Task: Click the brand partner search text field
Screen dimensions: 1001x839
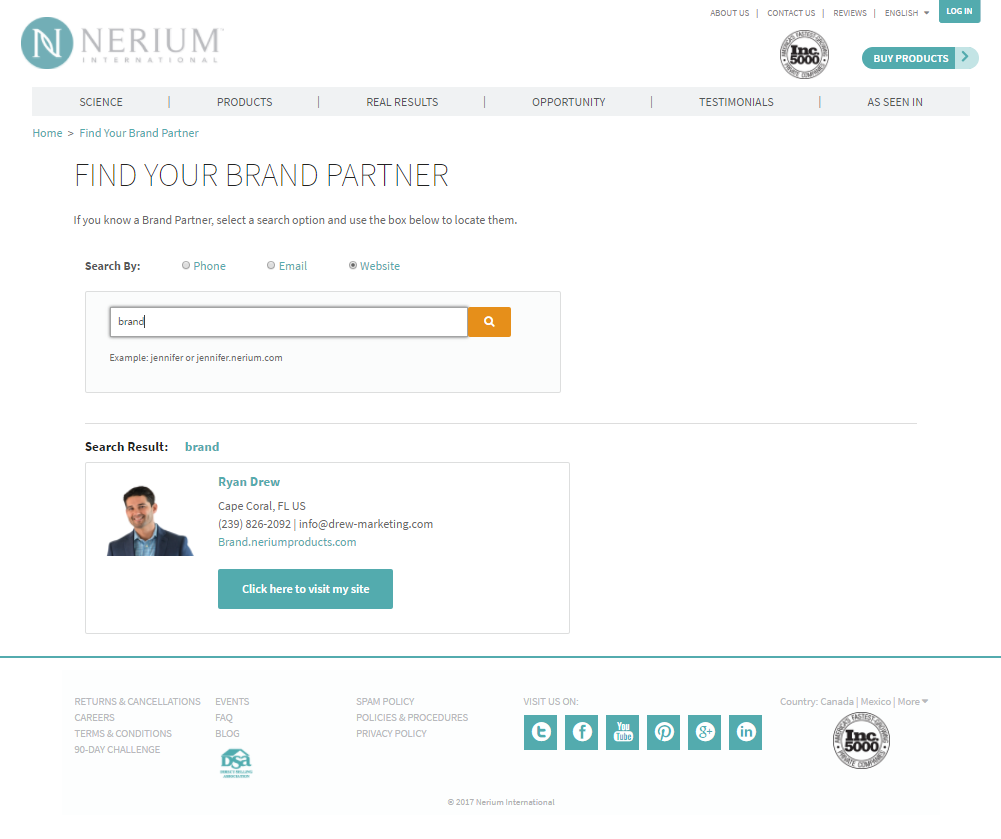Action: click(288, 322)
